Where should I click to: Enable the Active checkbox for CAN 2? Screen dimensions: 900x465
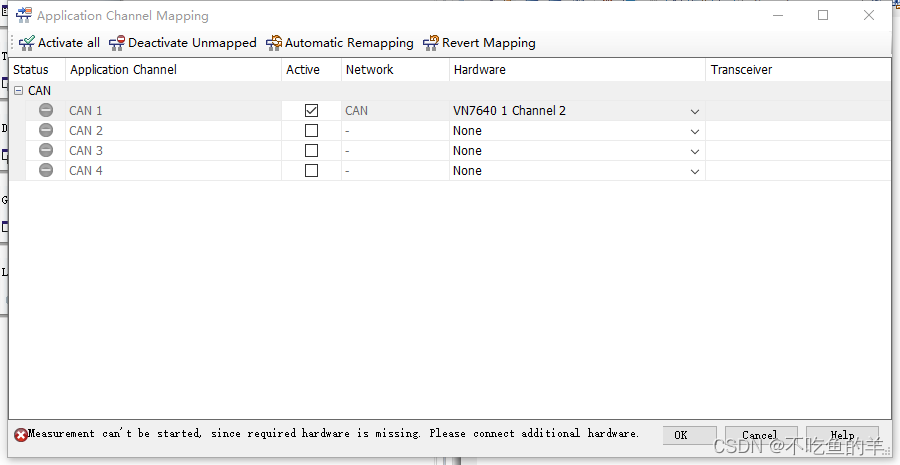click(x=311, y=130)
